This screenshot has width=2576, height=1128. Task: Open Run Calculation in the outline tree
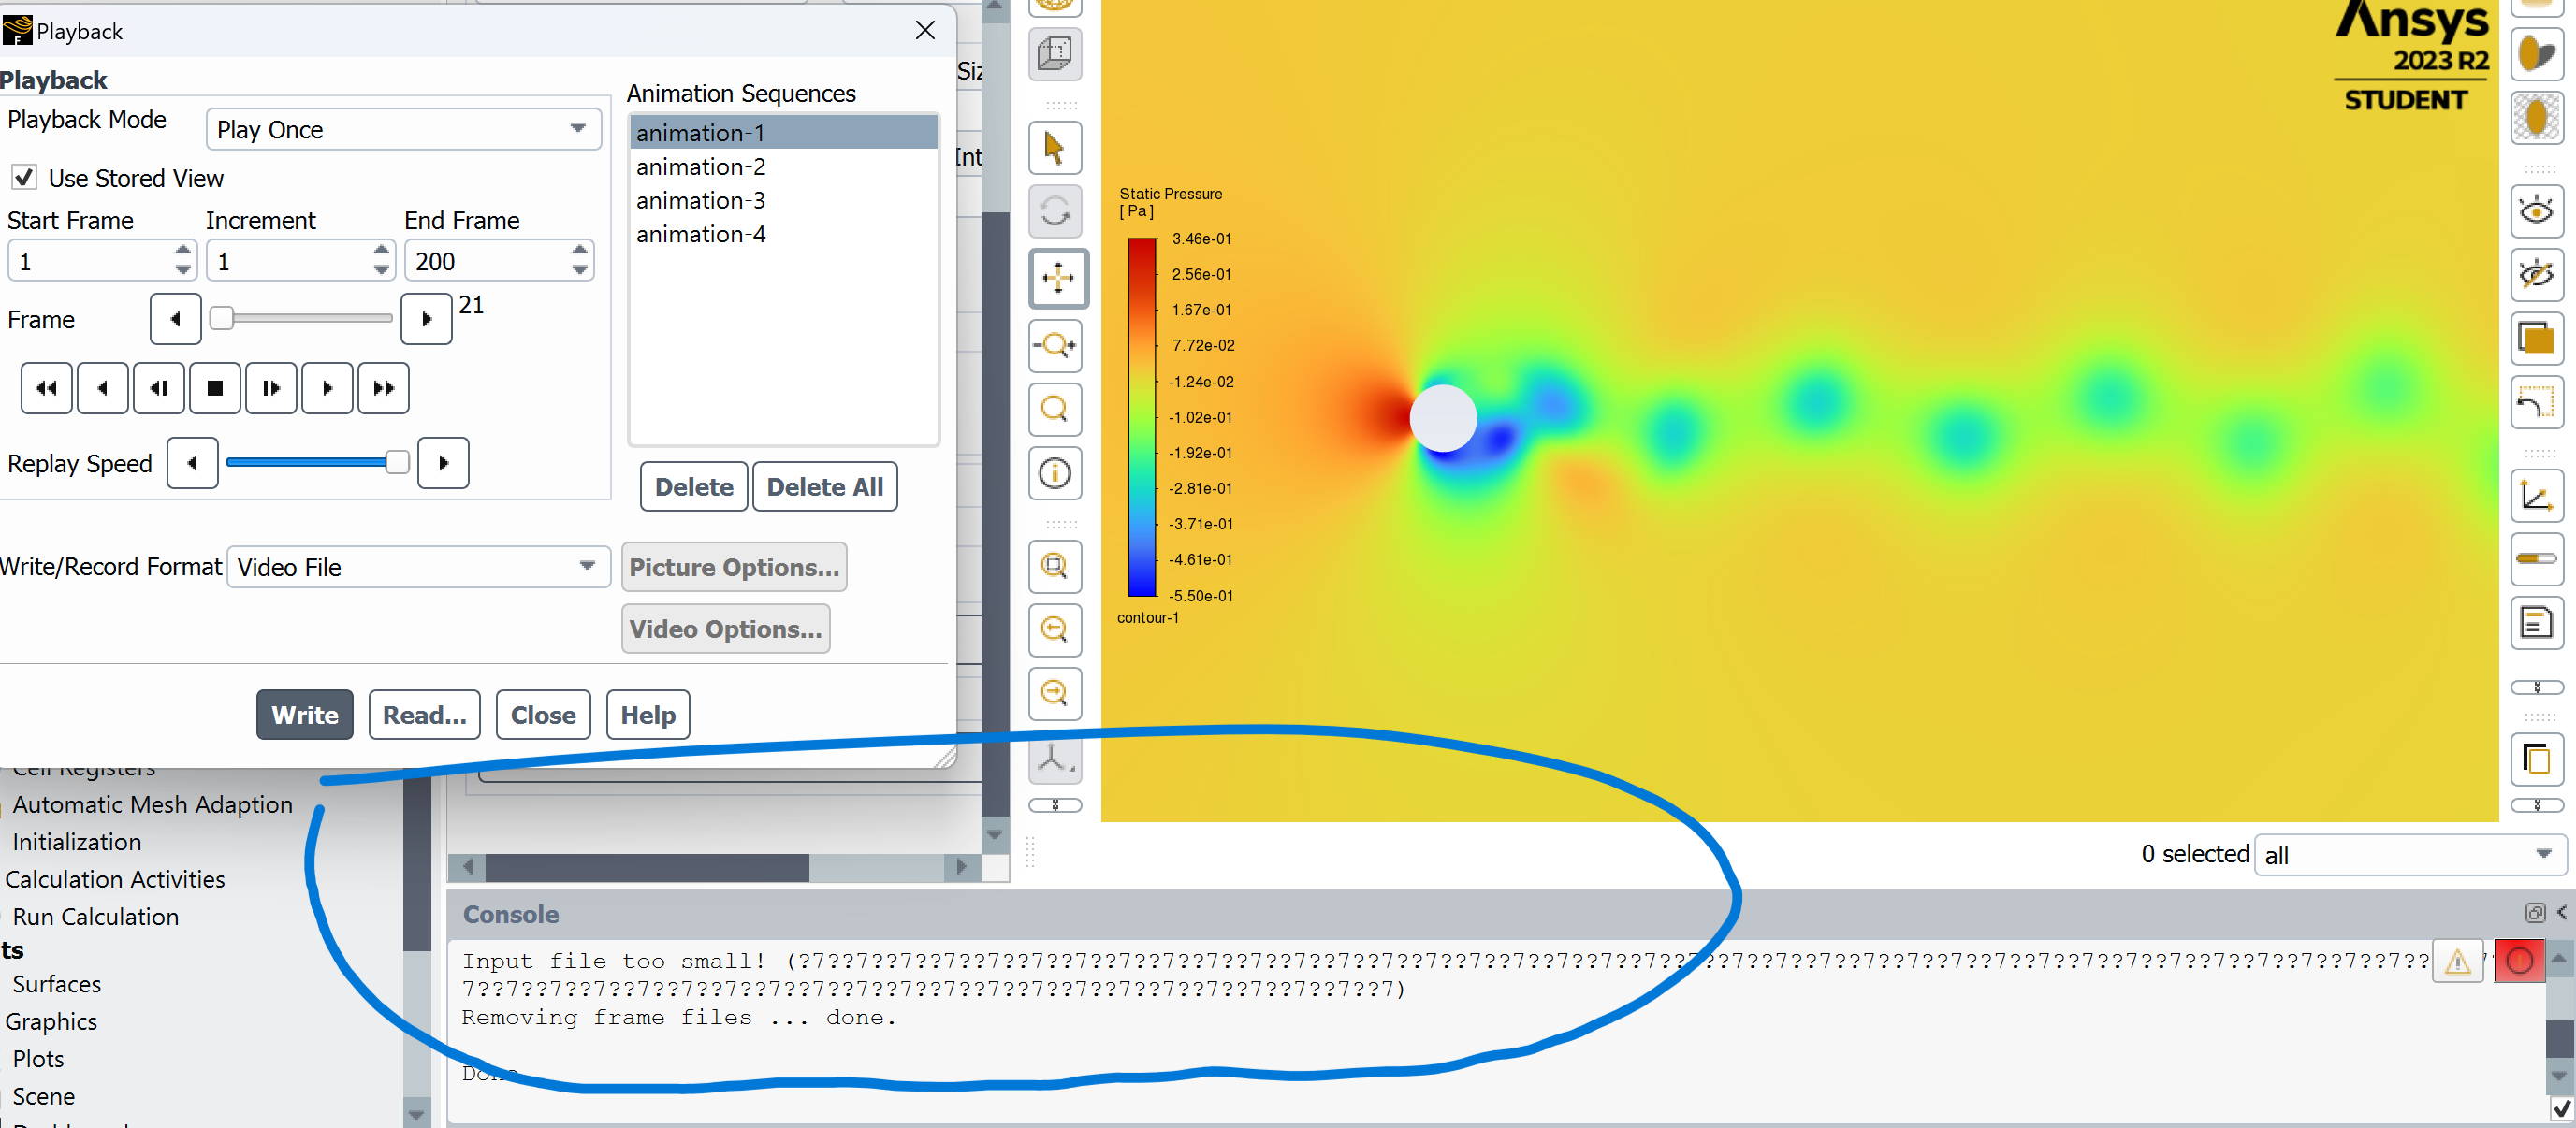coord(95,916)
